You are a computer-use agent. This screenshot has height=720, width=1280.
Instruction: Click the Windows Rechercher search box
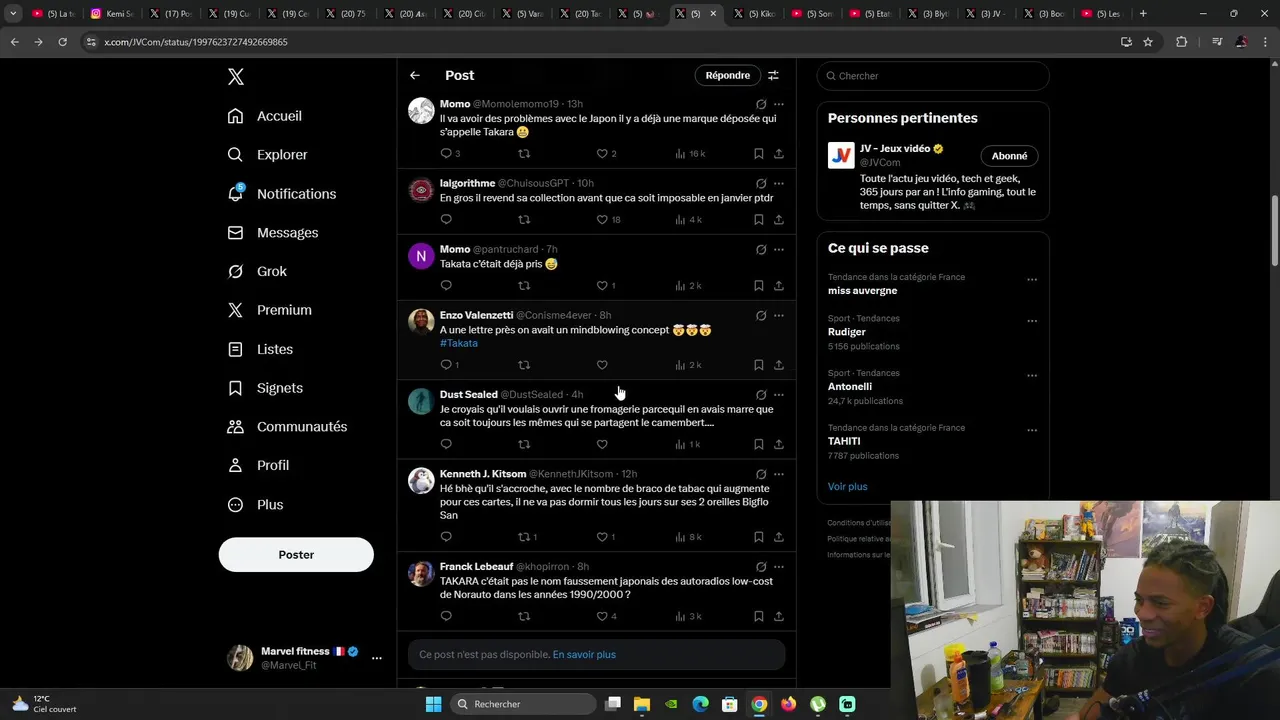click(x=522, y=704)
